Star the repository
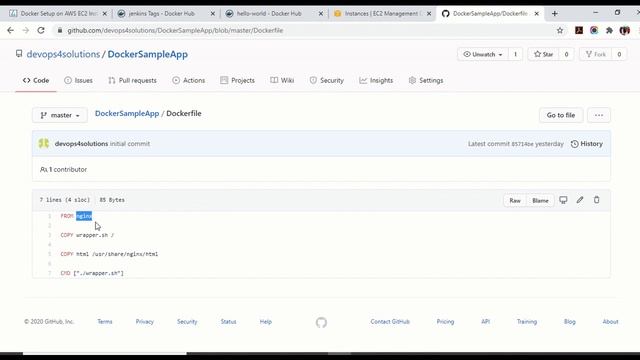This screenshot has height=360, width=640. [544, 54]
